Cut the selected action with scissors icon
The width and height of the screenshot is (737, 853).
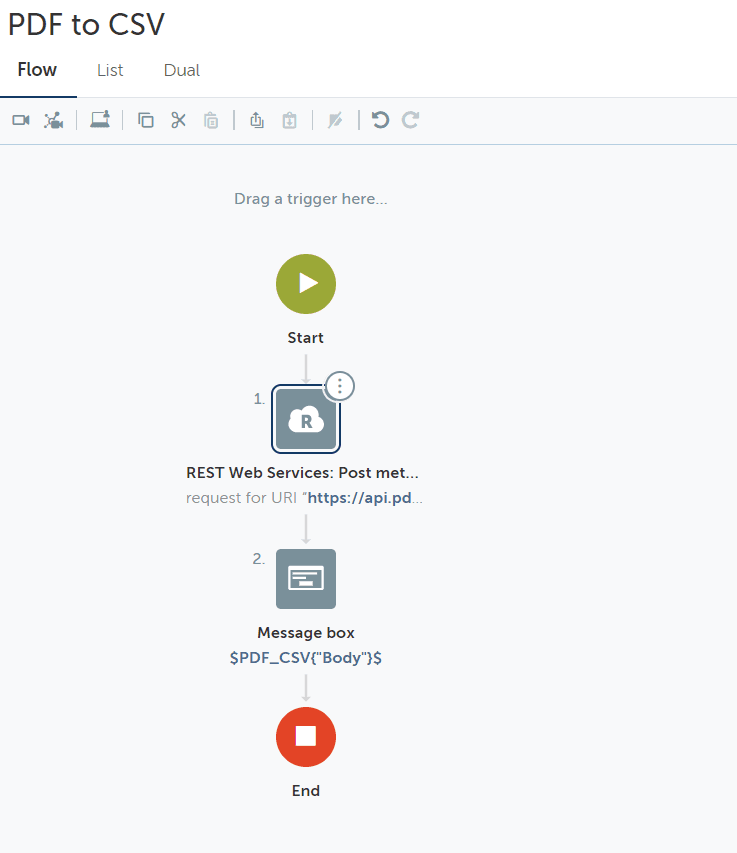(x=178, y=120)
